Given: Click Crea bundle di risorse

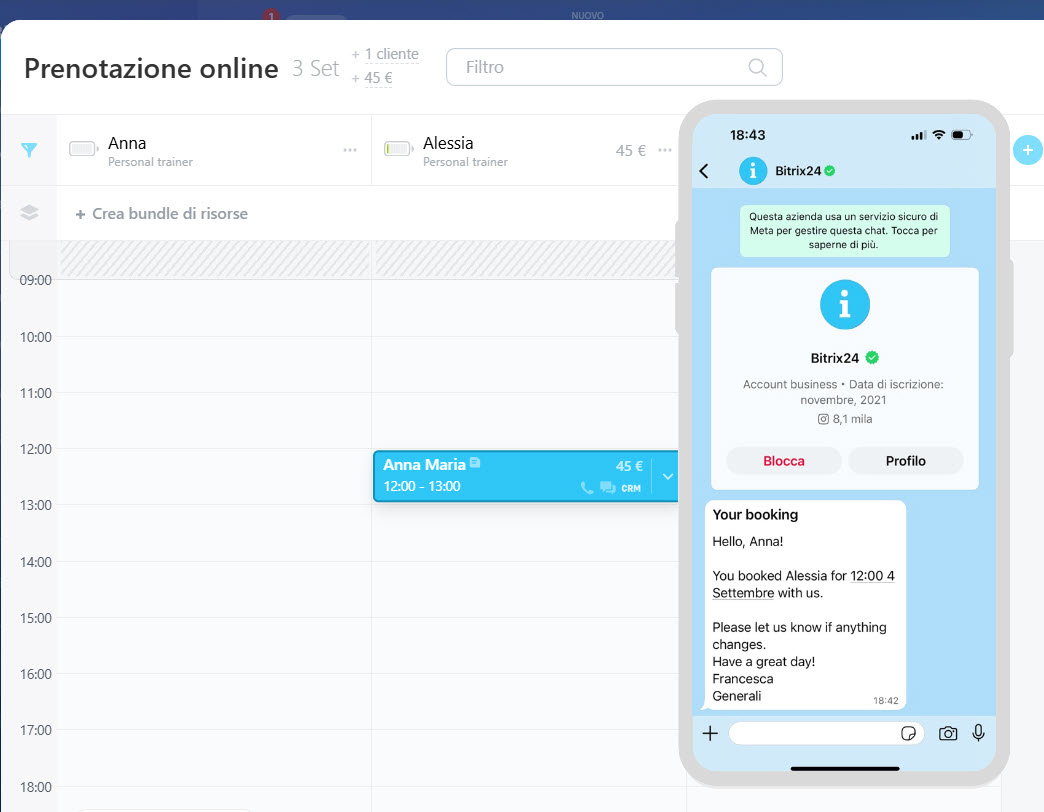Looking at the screenshot, I should pyautogui.click(x=161, y=213).
